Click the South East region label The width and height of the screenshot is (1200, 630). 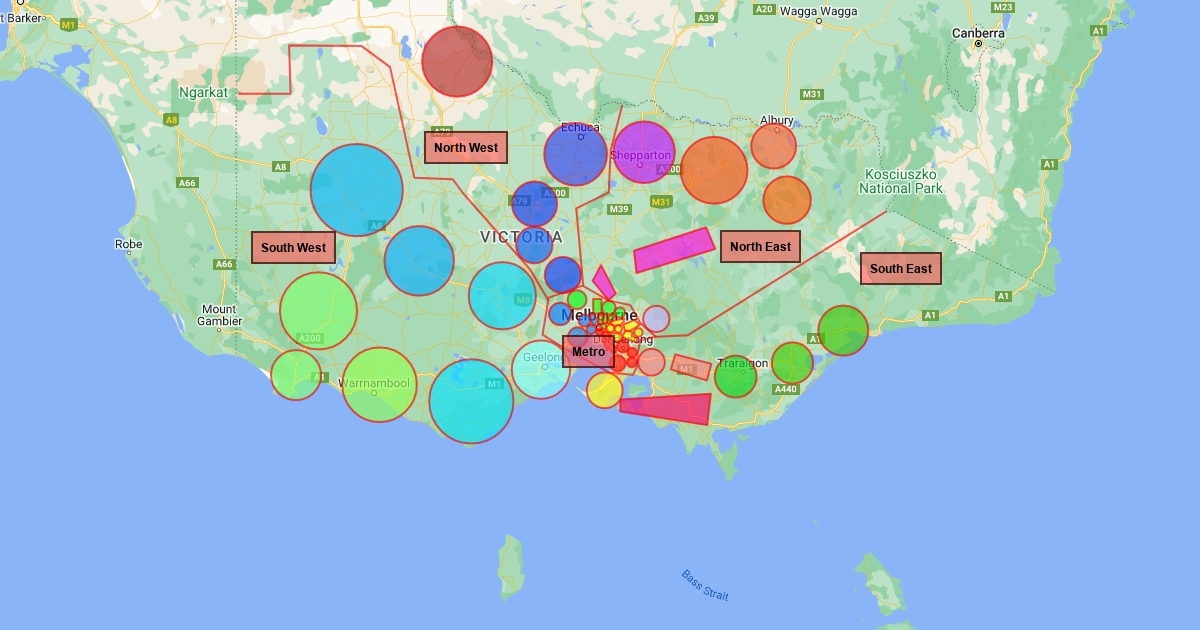[900, 268]
